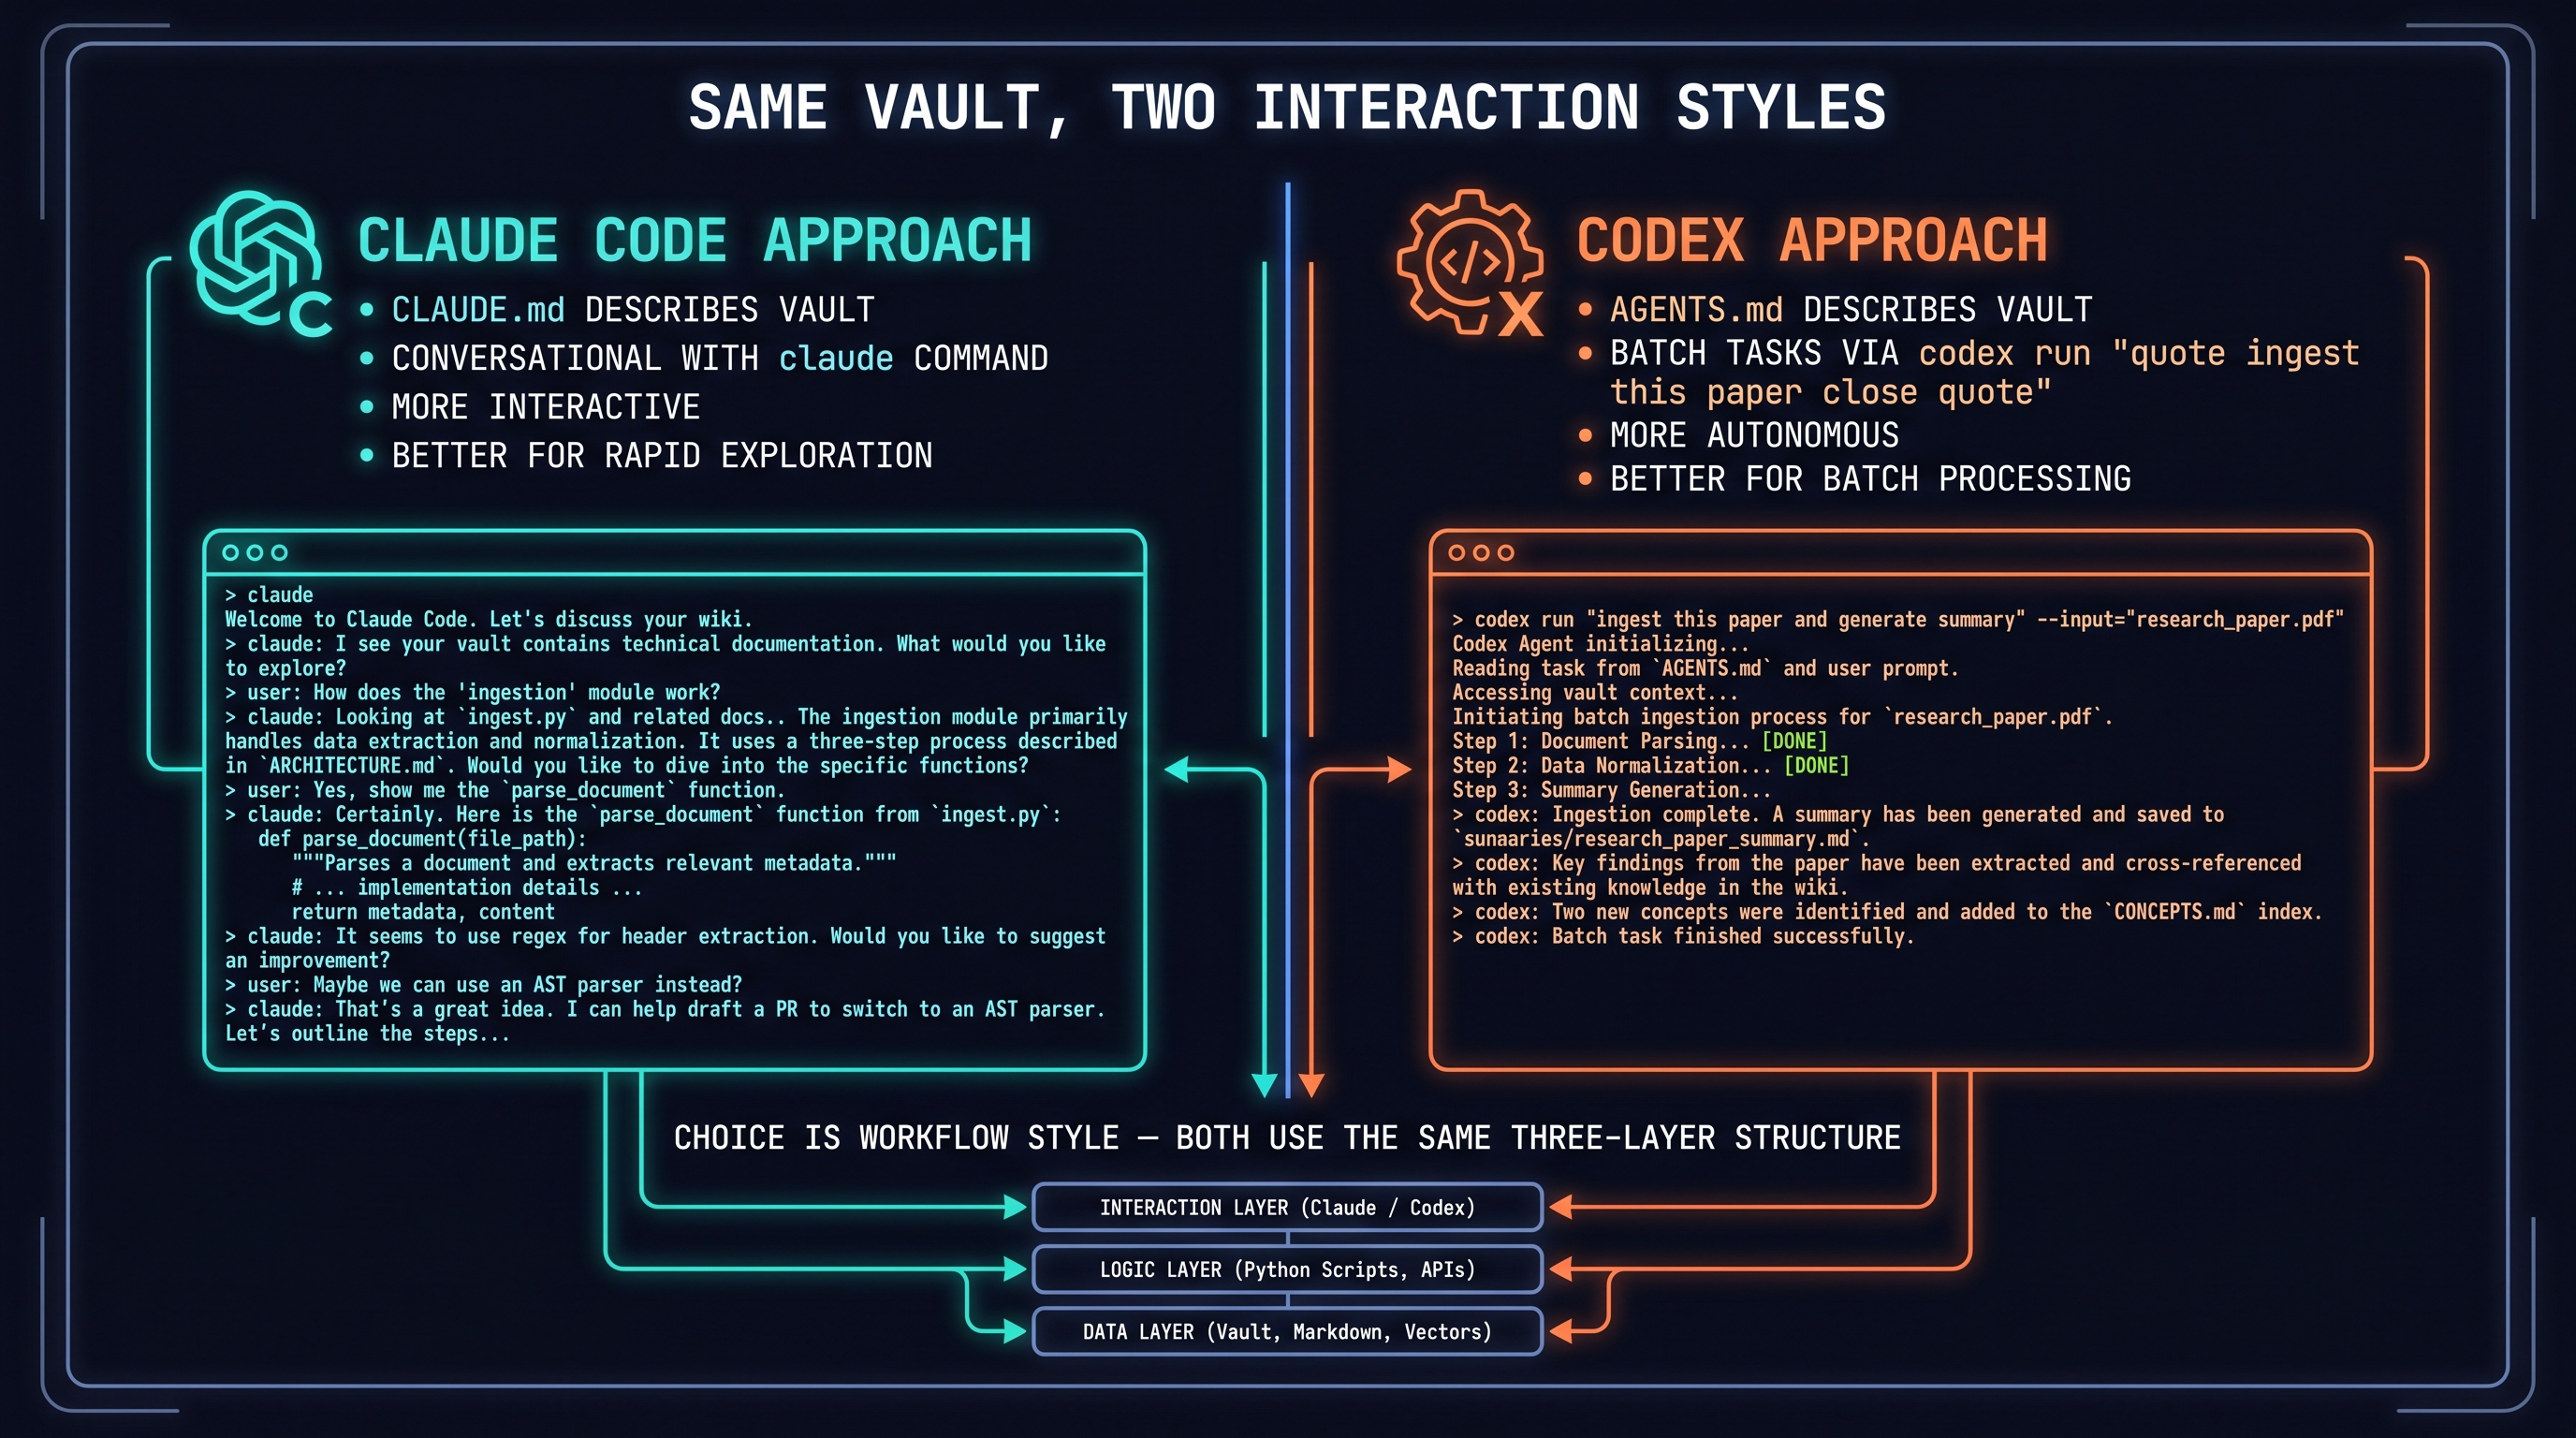The width and height of the screenshot is (2576, 1438).
Task: Click the teal claude command word
Action: click(836, 358)
